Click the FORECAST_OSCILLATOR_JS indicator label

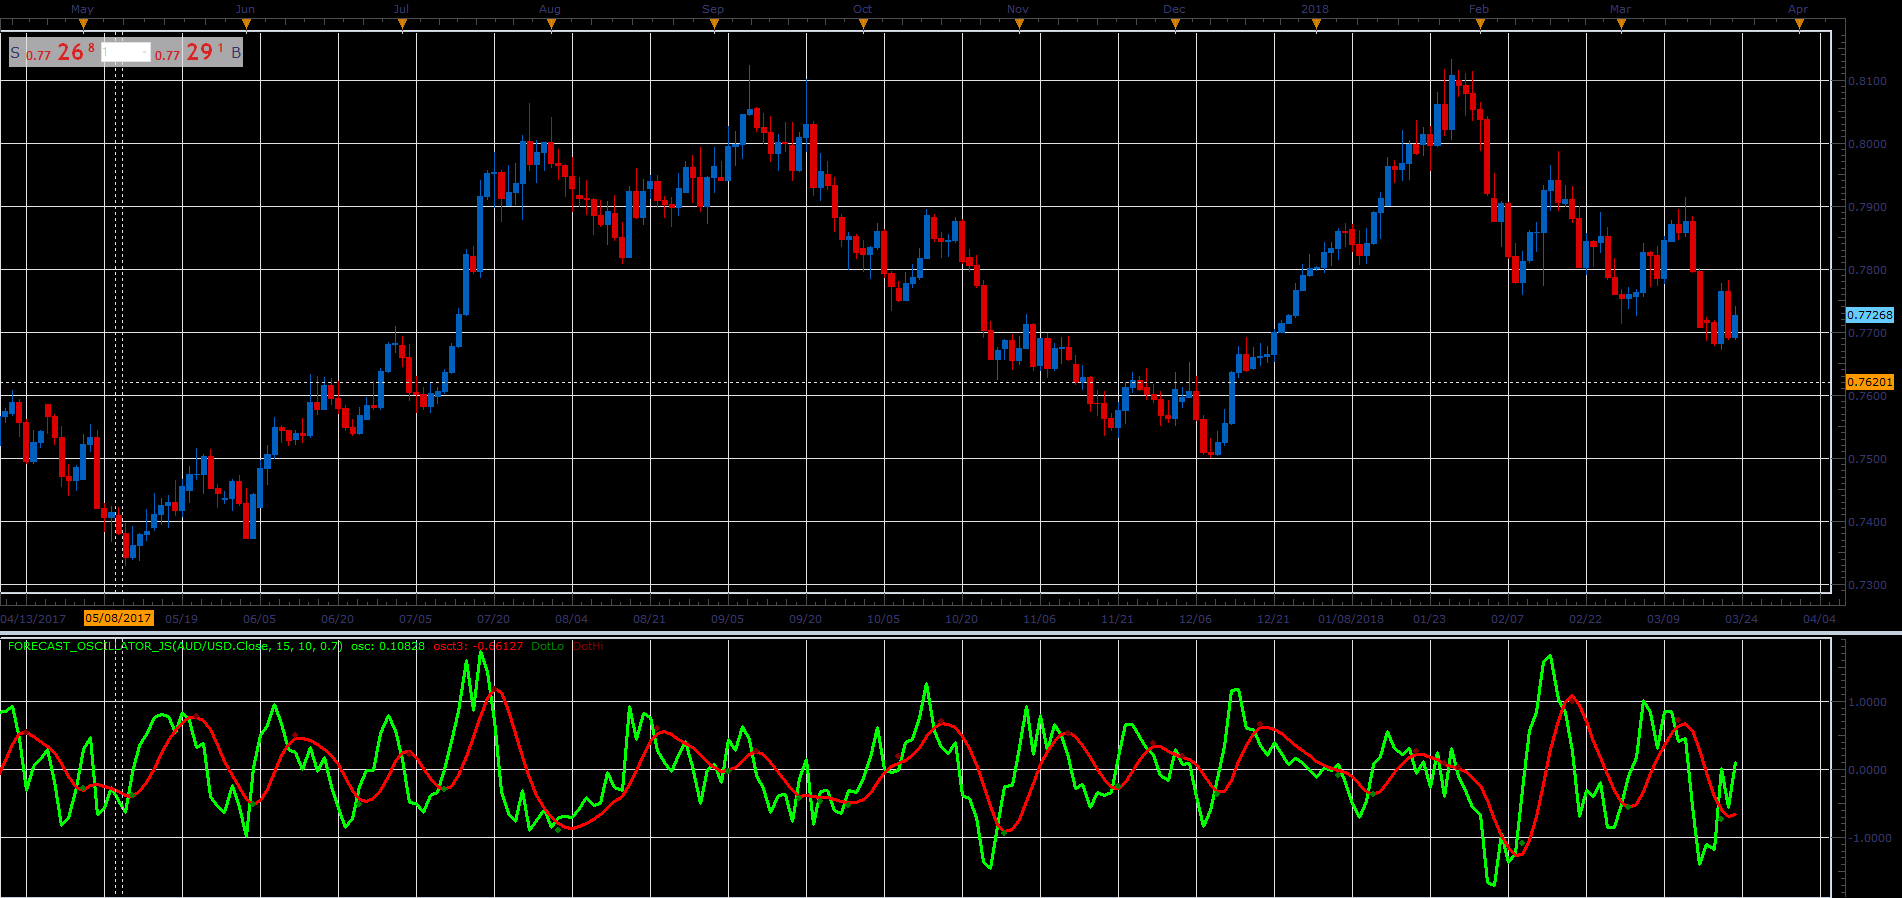coord(175,646)
